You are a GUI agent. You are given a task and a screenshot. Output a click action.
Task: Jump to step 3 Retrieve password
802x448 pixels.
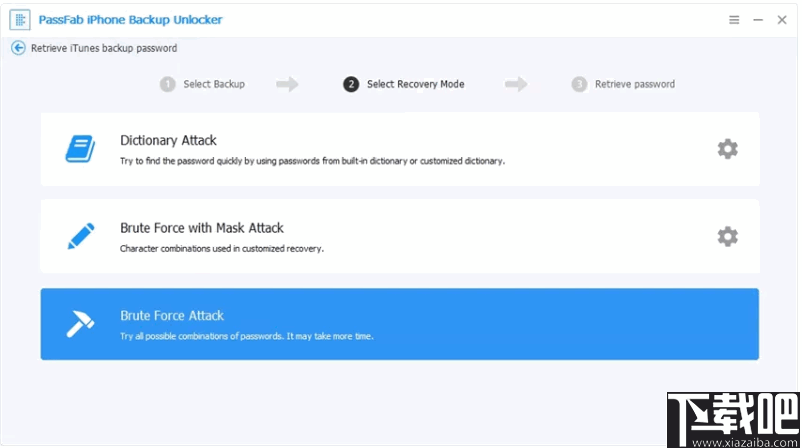tap(623, 84)
